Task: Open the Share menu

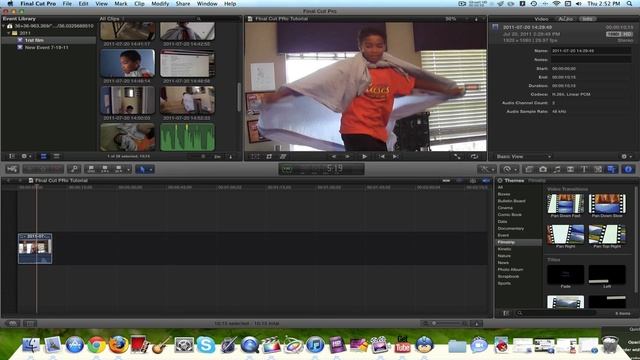Action: [x=183, y=4]
